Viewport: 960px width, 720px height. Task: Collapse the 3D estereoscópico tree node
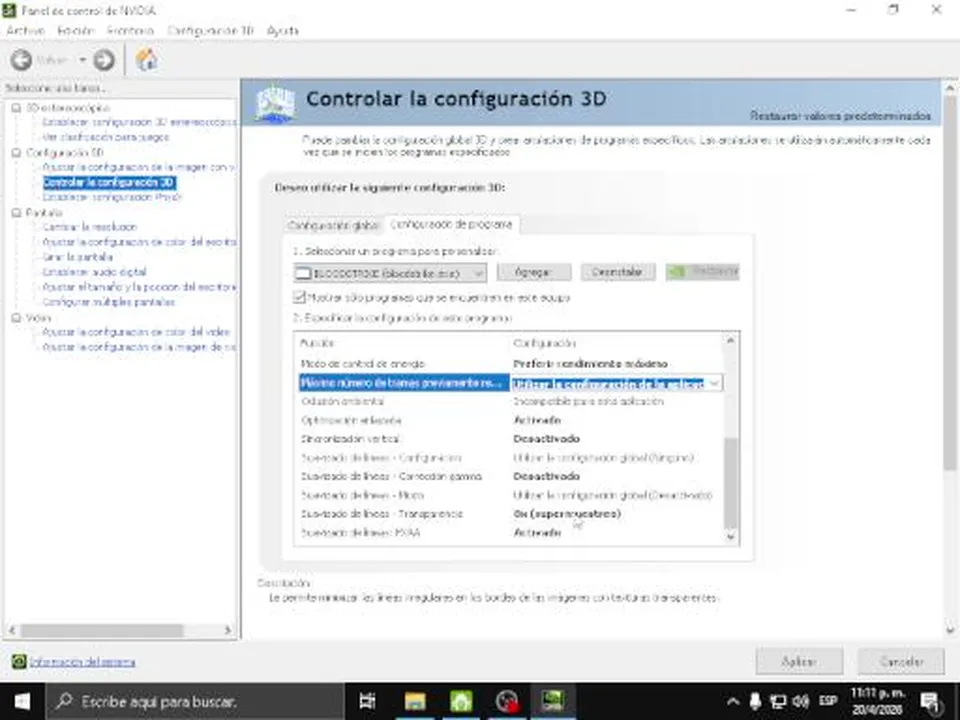[x=17, y=108]
